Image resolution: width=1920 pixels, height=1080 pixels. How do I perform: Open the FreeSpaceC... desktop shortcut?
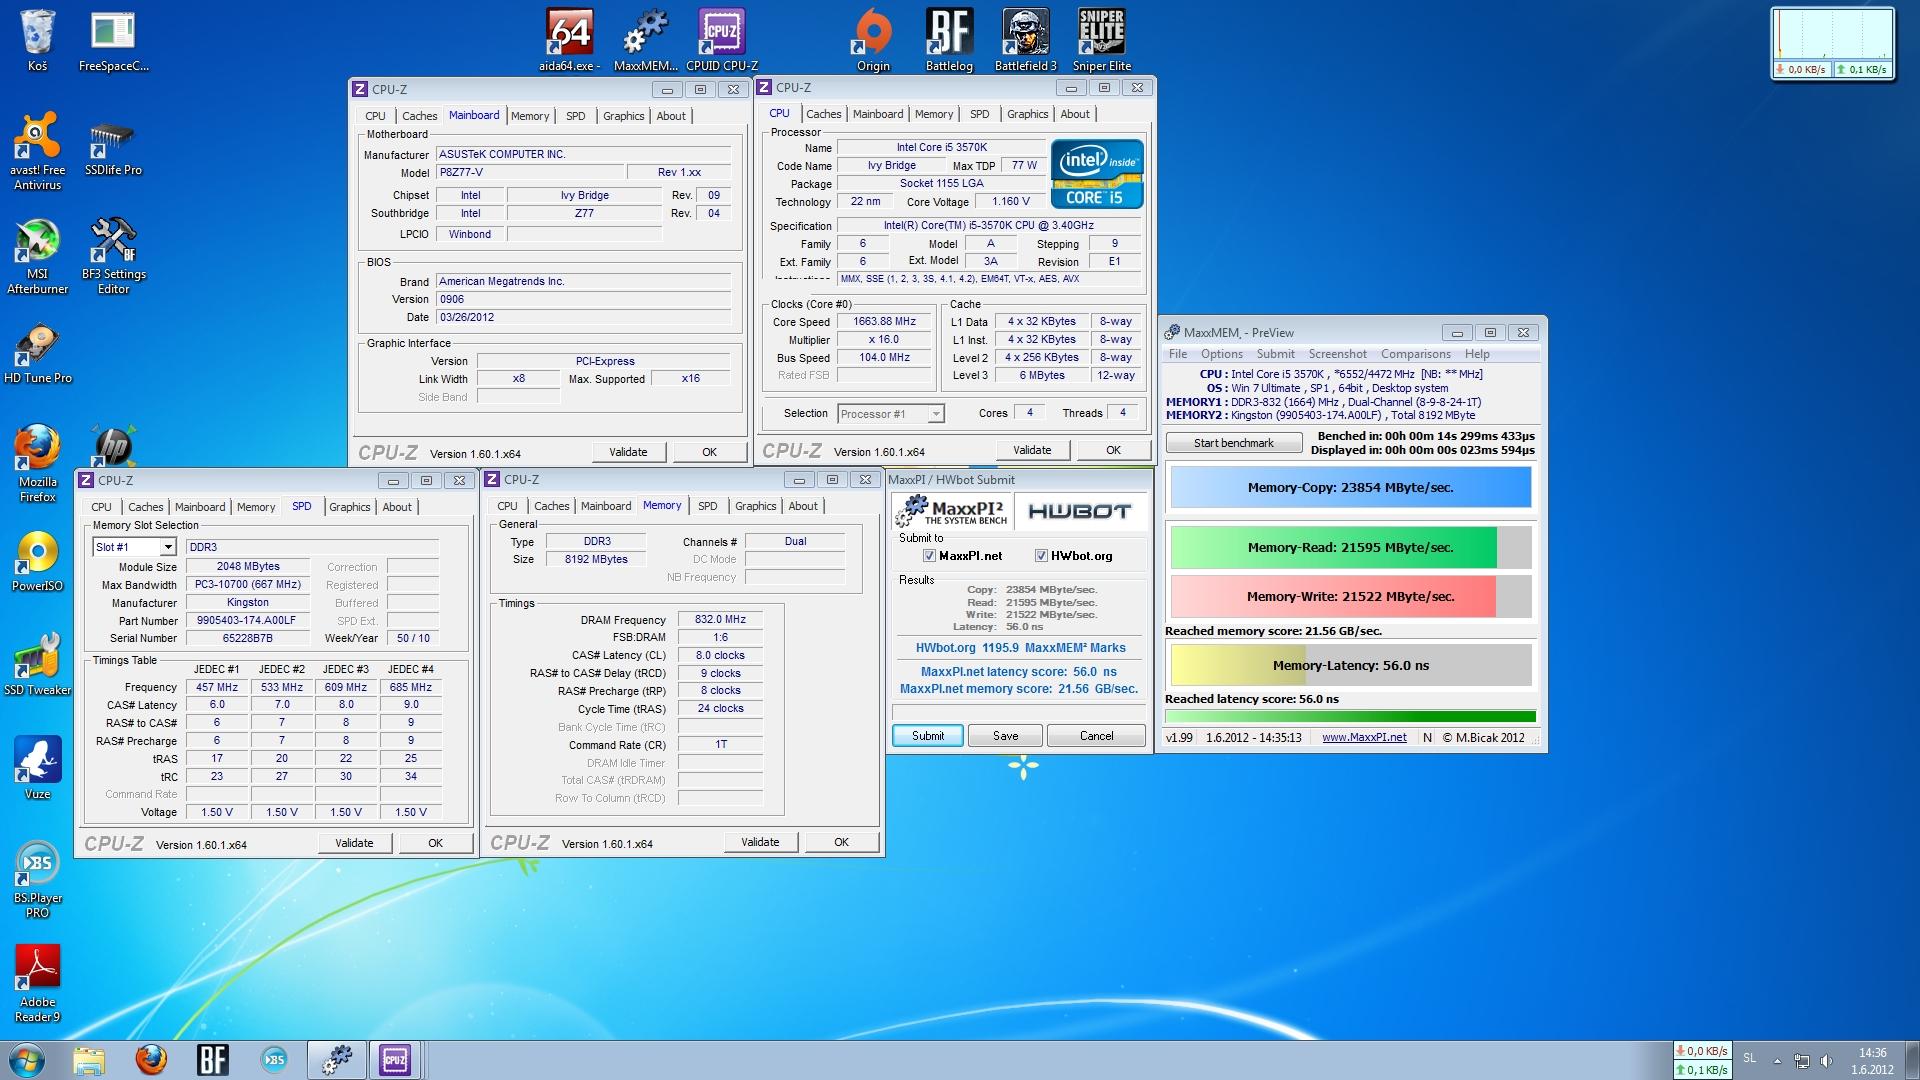113,40
